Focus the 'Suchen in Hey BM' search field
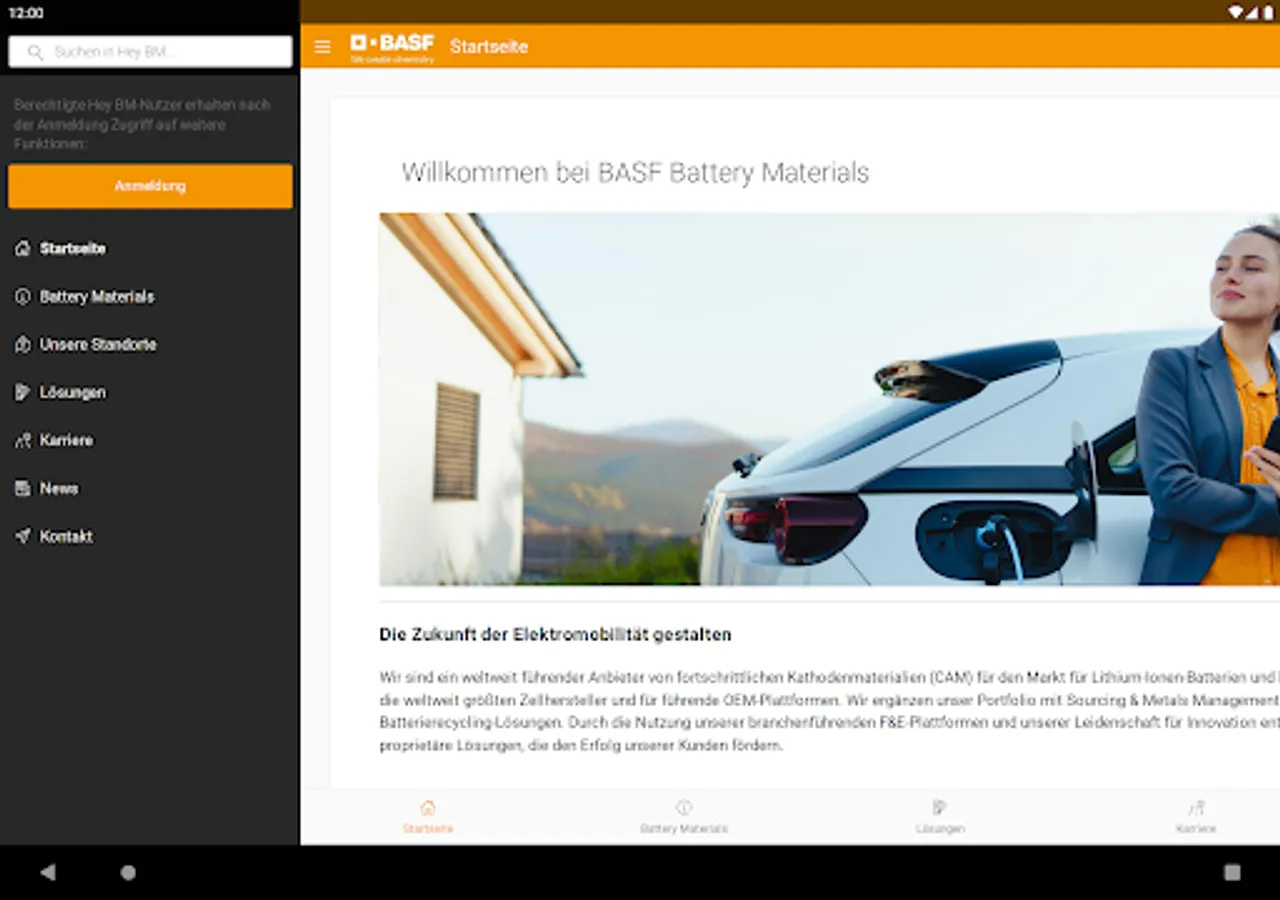Screen dimensions: 1280x900 click(x=150, y=52)
